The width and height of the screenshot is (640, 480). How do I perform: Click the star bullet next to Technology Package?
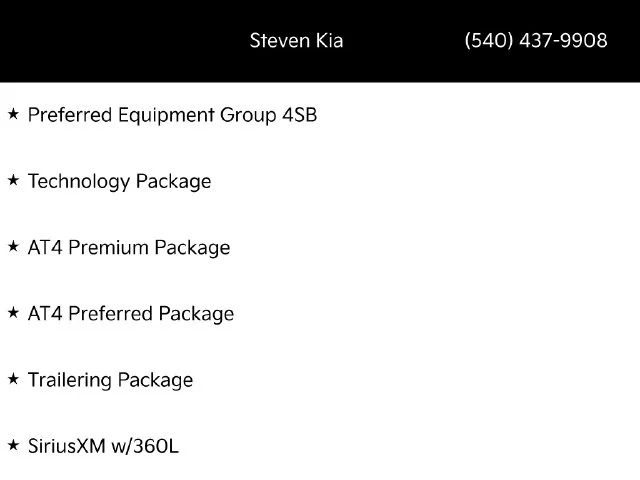tap(13, 180)
